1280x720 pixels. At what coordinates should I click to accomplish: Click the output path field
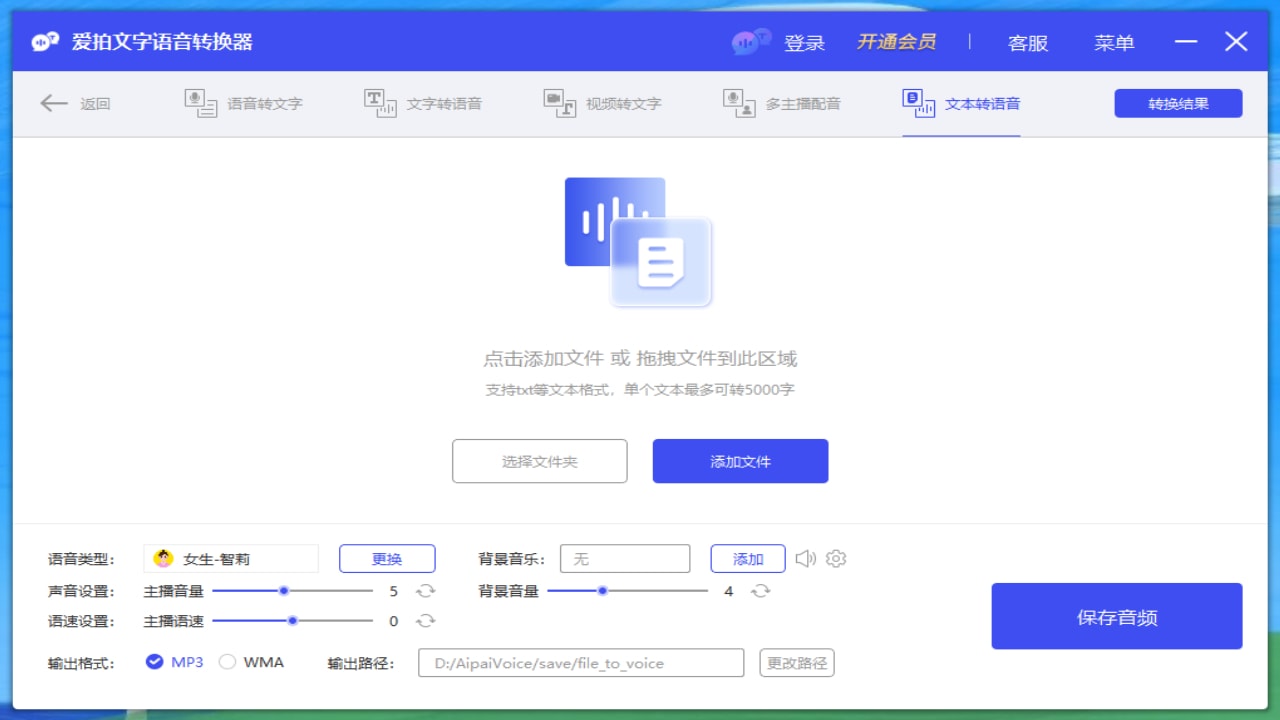(x=580, y=662)
